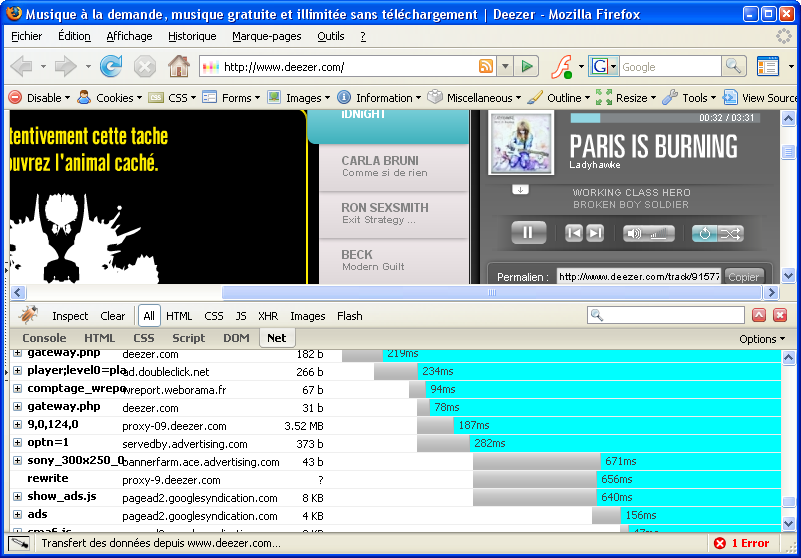Viewport: 801px width, 558px height.
Task: Open the Affichage menu
Action: (129, 36)
